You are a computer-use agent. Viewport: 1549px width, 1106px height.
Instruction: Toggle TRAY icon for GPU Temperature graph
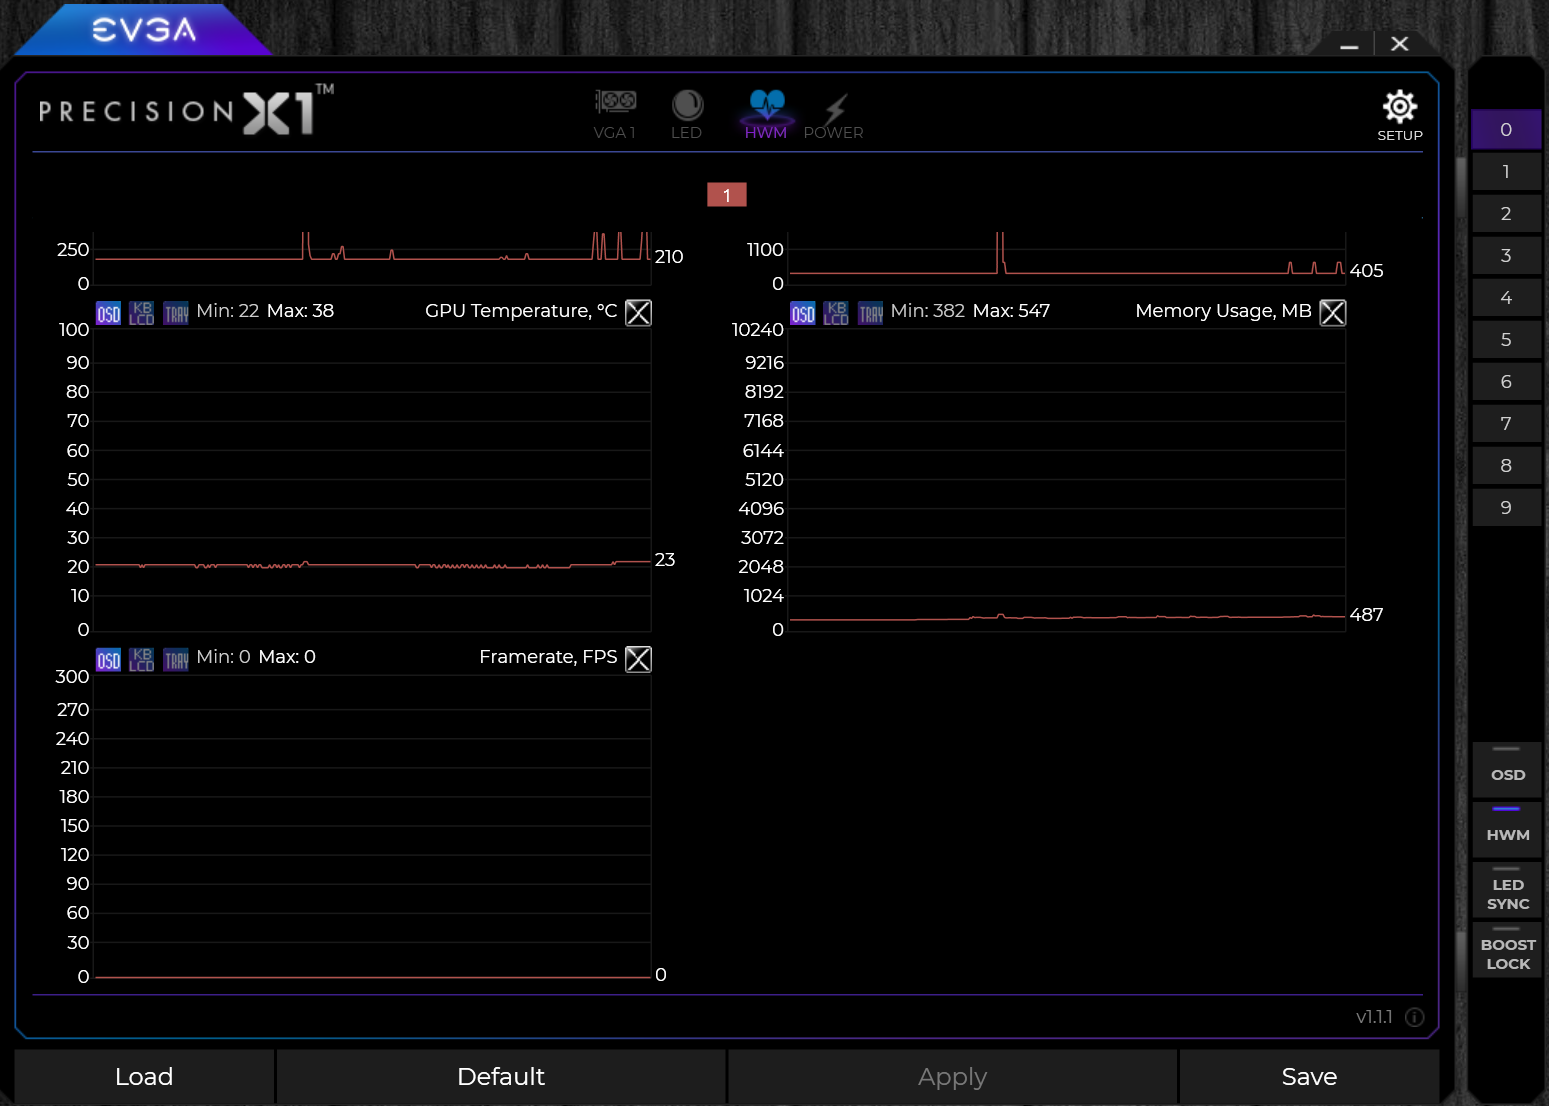tap(176, 314)
